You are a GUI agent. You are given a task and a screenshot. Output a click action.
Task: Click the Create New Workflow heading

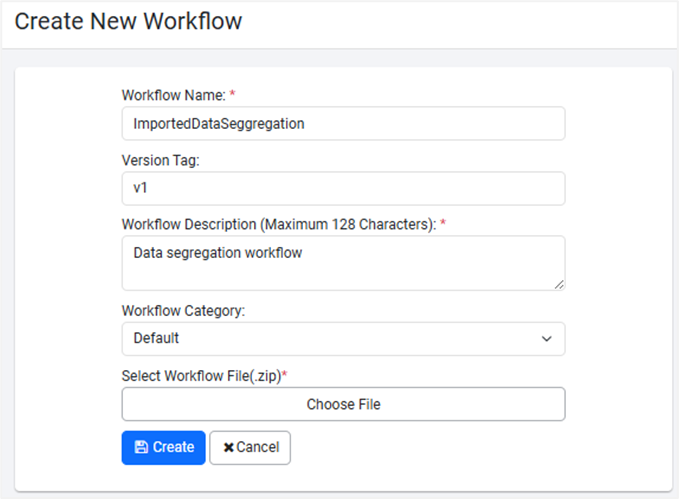click(128, 21)
